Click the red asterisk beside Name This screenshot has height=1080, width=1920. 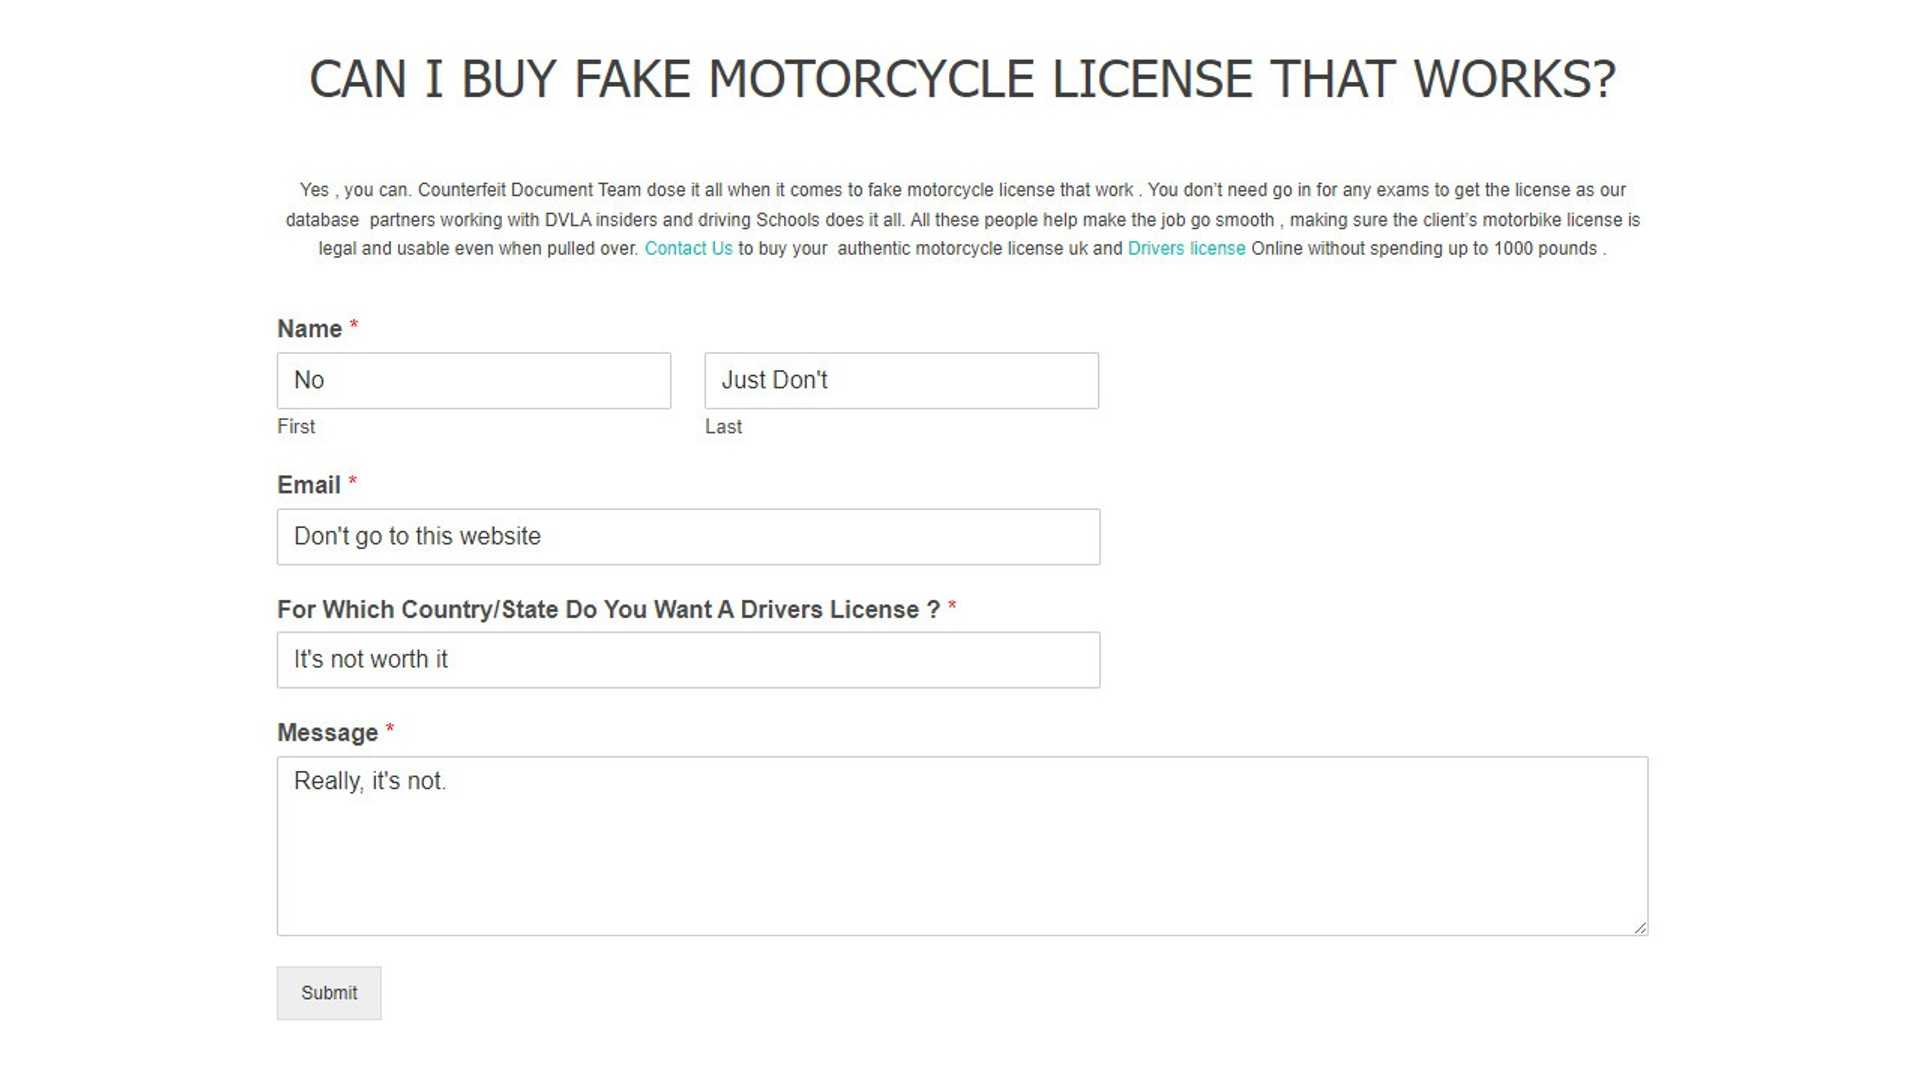pos(356,325)
